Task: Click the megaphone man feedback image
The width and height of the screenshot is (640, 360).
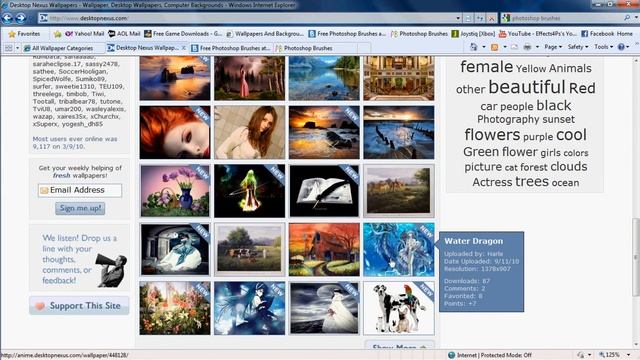Action: coord(111,270)
